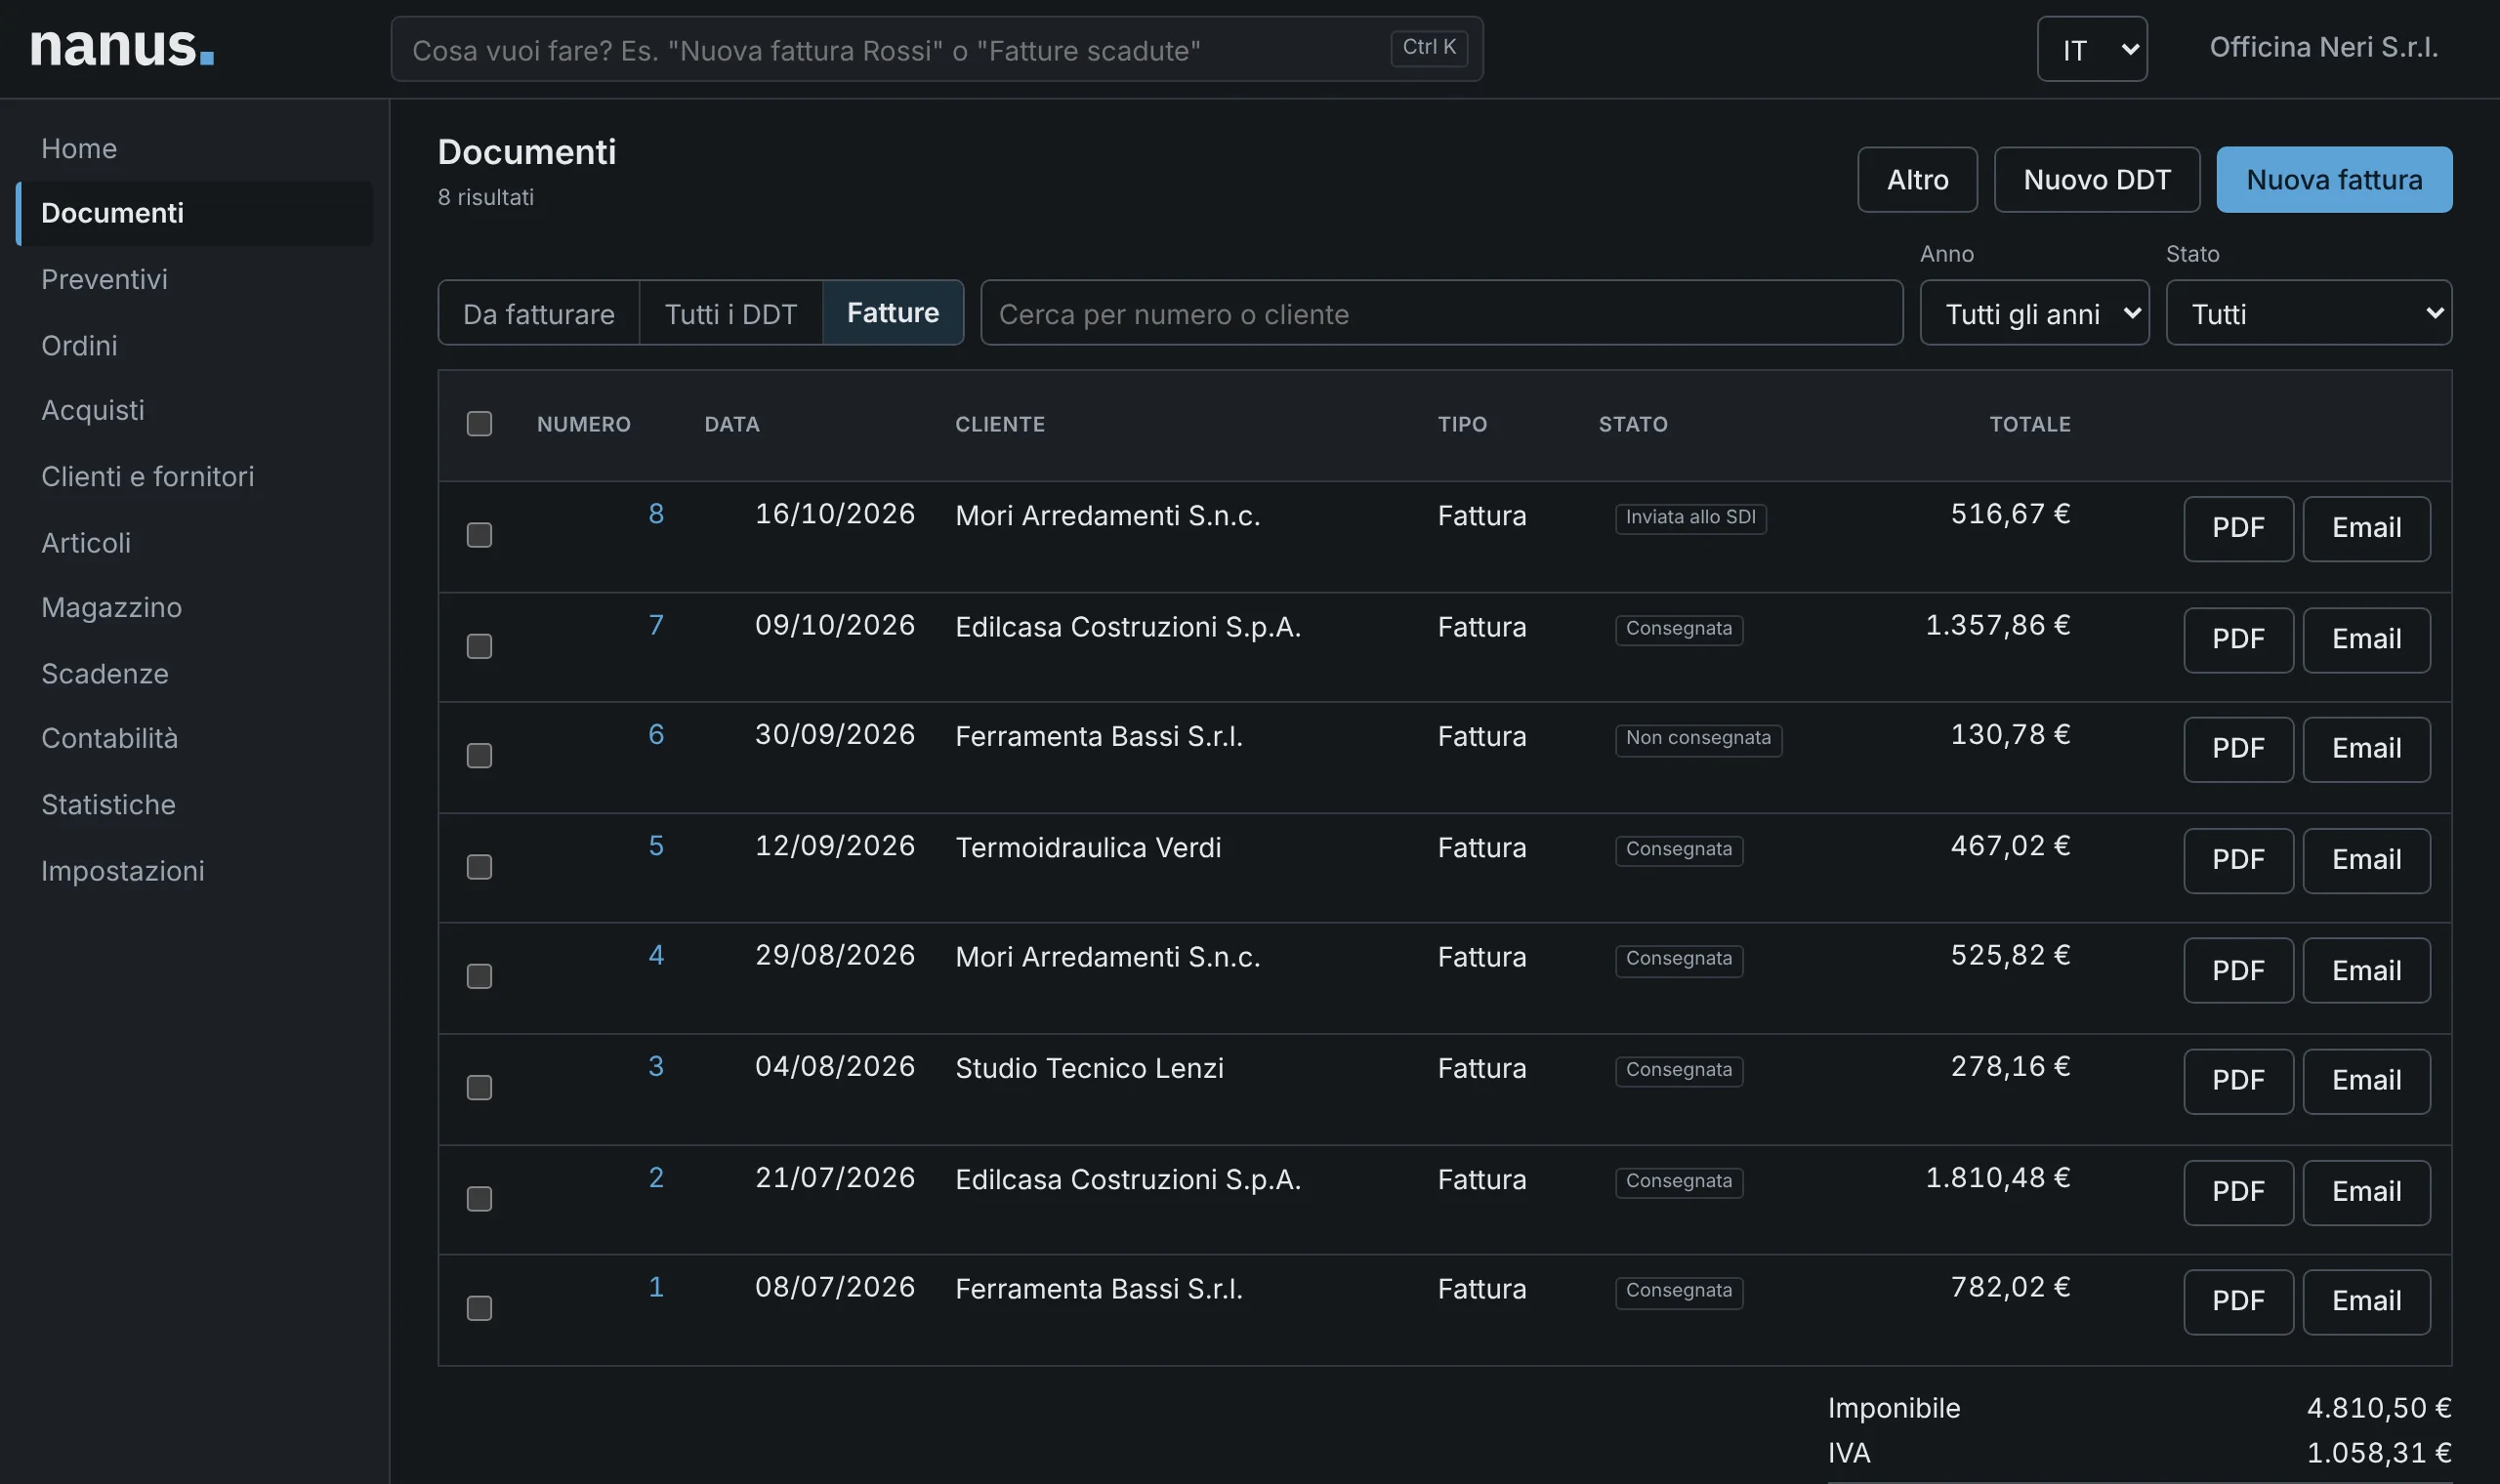Click the Cerca per numero o cliente field
The image size is (2500, 1484).
[x=1441, y=313]
